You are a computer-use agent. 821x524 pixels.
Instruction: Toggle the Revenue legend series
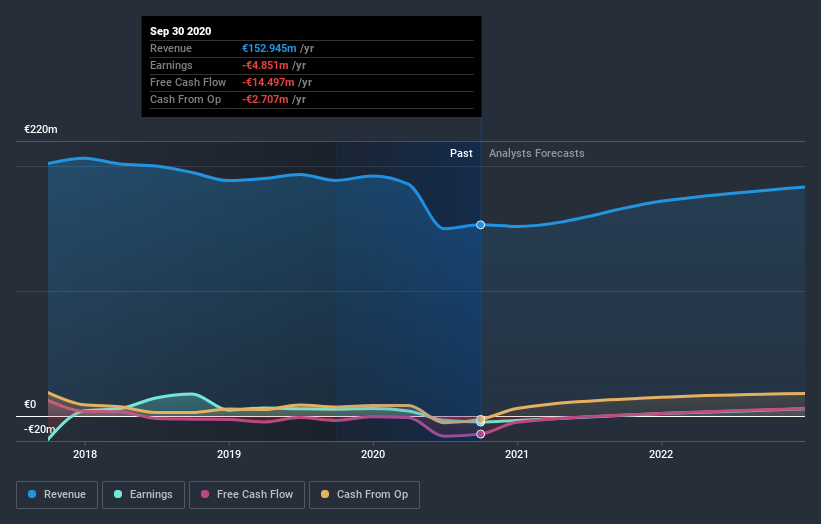tap(57, 495)
